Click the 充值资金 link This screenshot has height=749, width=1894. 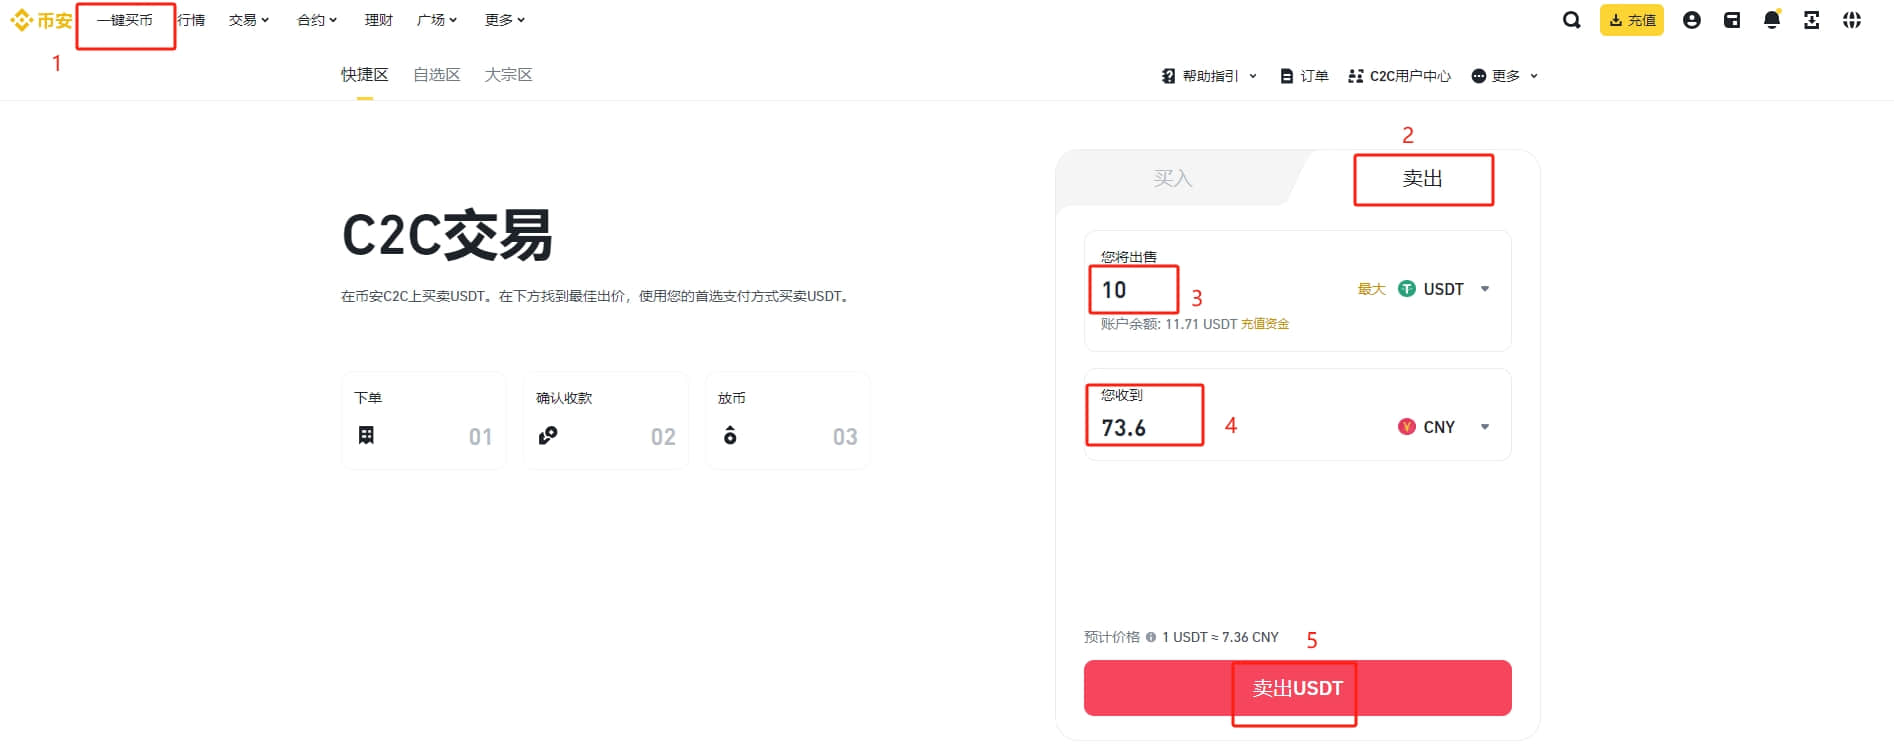point(1265,324)
